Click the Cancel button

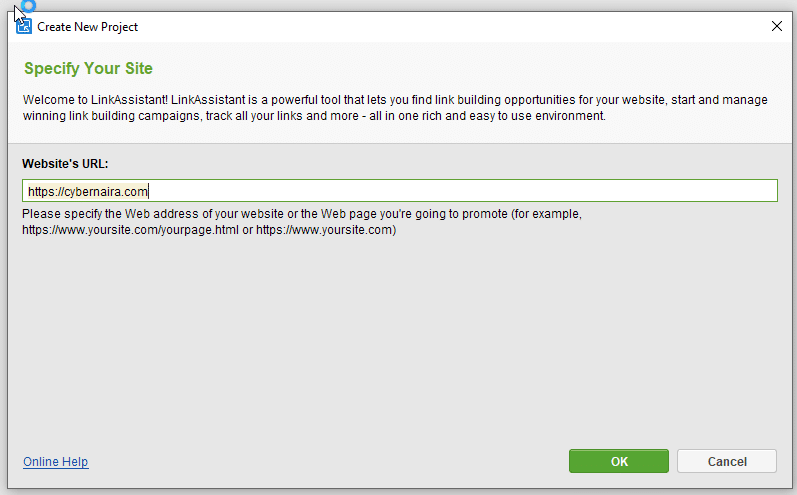[x=727, y=462]
